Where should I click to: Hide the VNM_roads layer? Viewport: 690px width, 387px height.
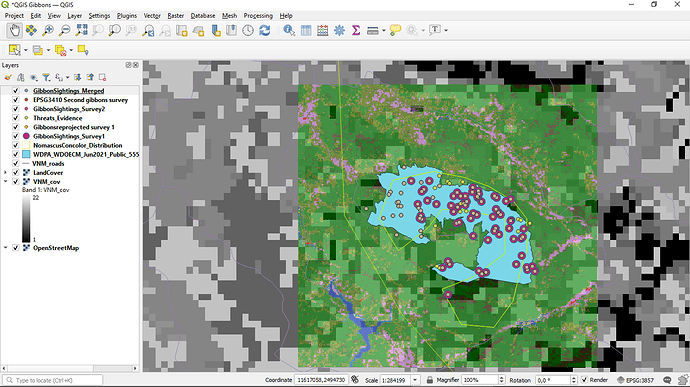point(16,163)
